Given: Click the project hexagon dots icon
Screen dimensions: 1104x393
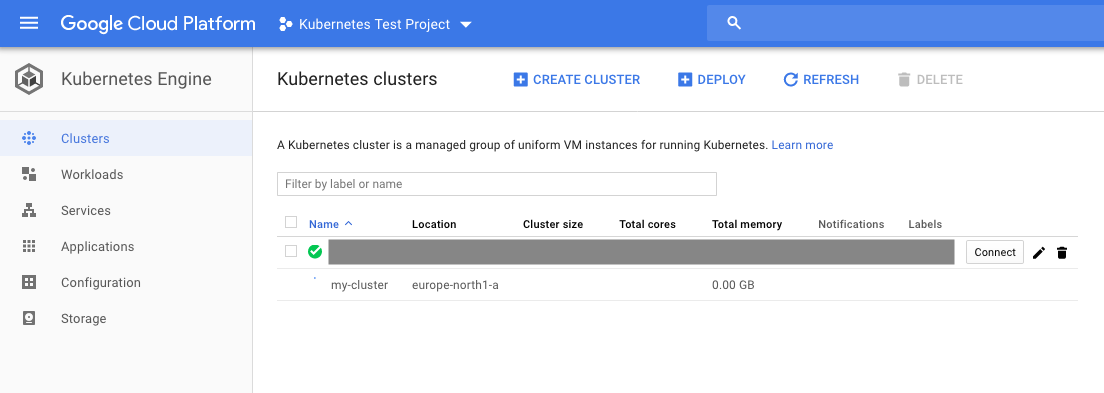Looking at the screenshot, I should 285,25.
